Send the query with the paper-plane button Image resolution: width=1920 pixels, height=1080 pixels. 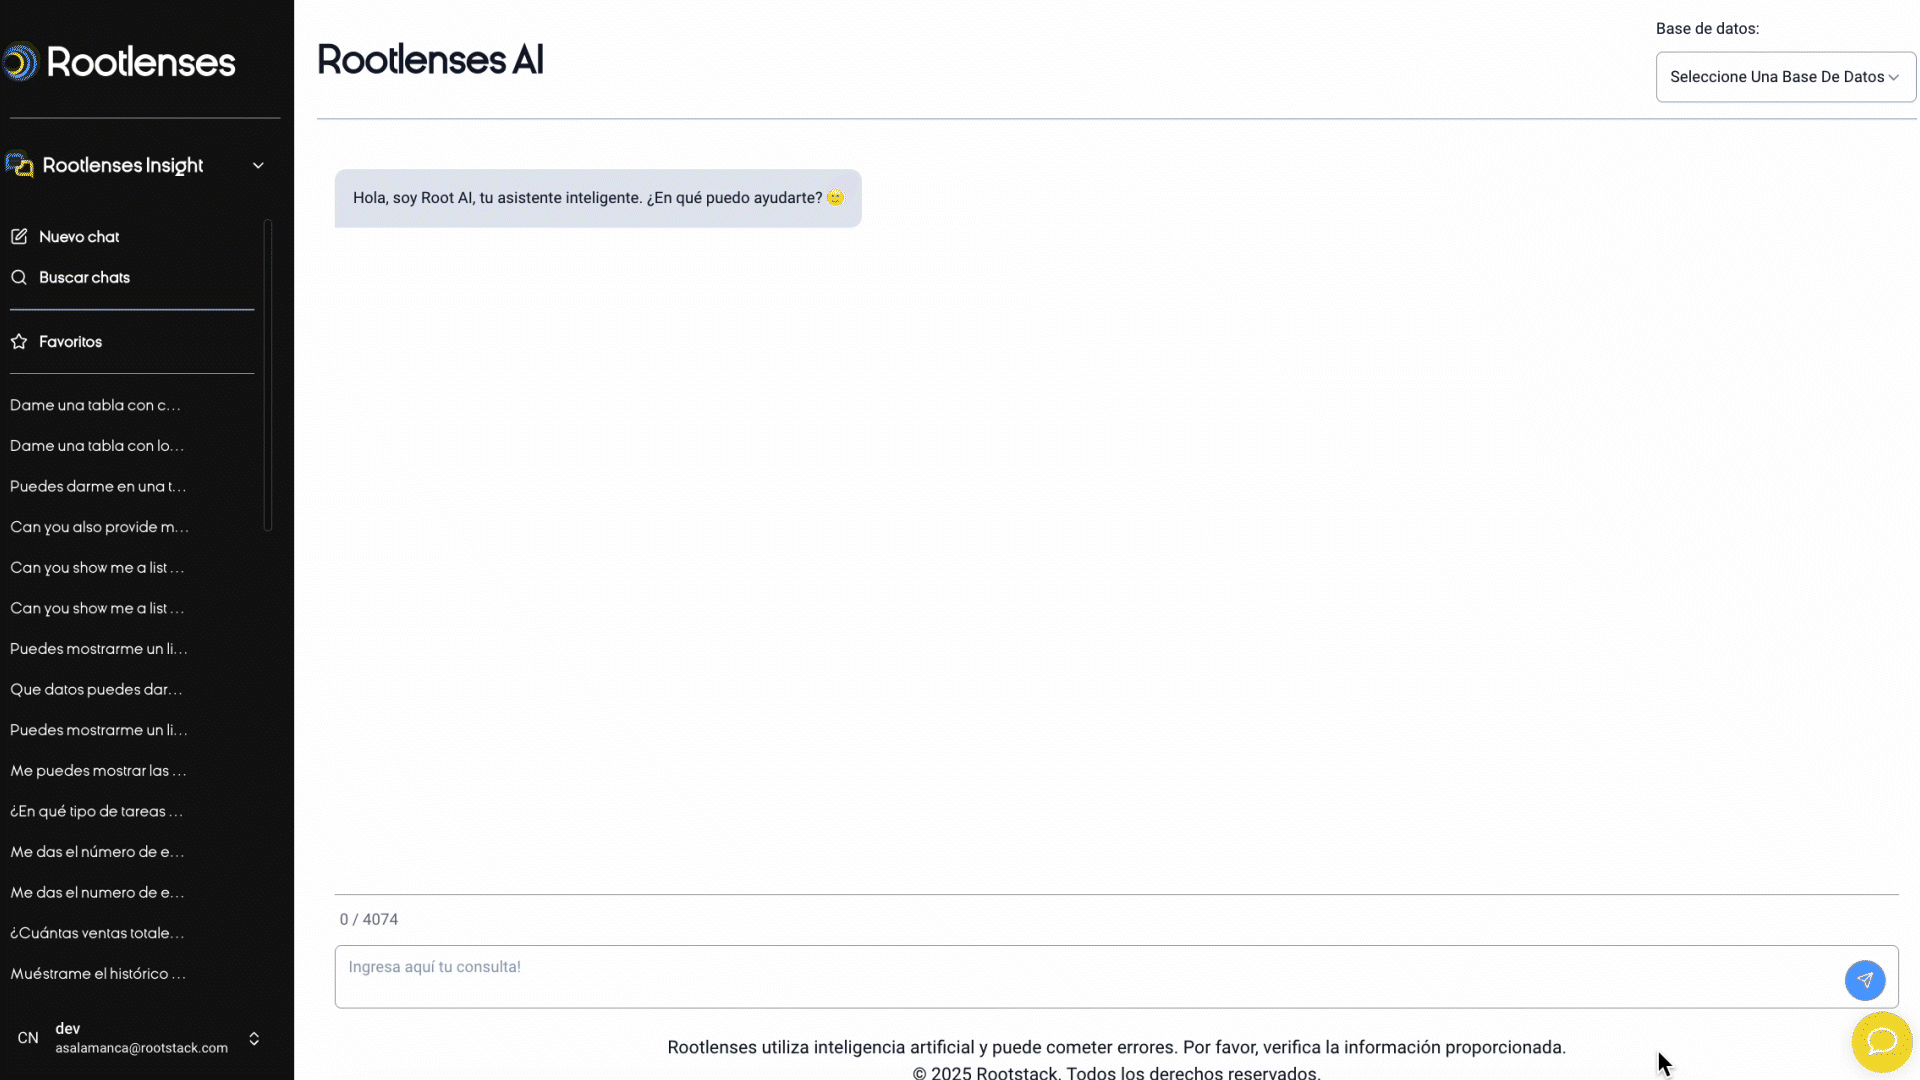[1865, 980]
